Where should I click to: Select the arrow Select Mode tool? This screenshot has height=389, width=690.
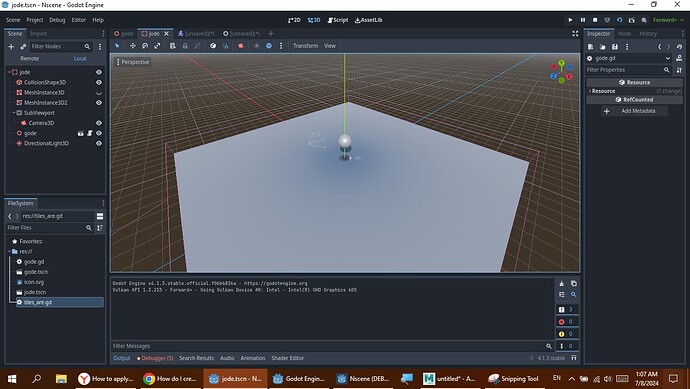[x=117, y=46]
